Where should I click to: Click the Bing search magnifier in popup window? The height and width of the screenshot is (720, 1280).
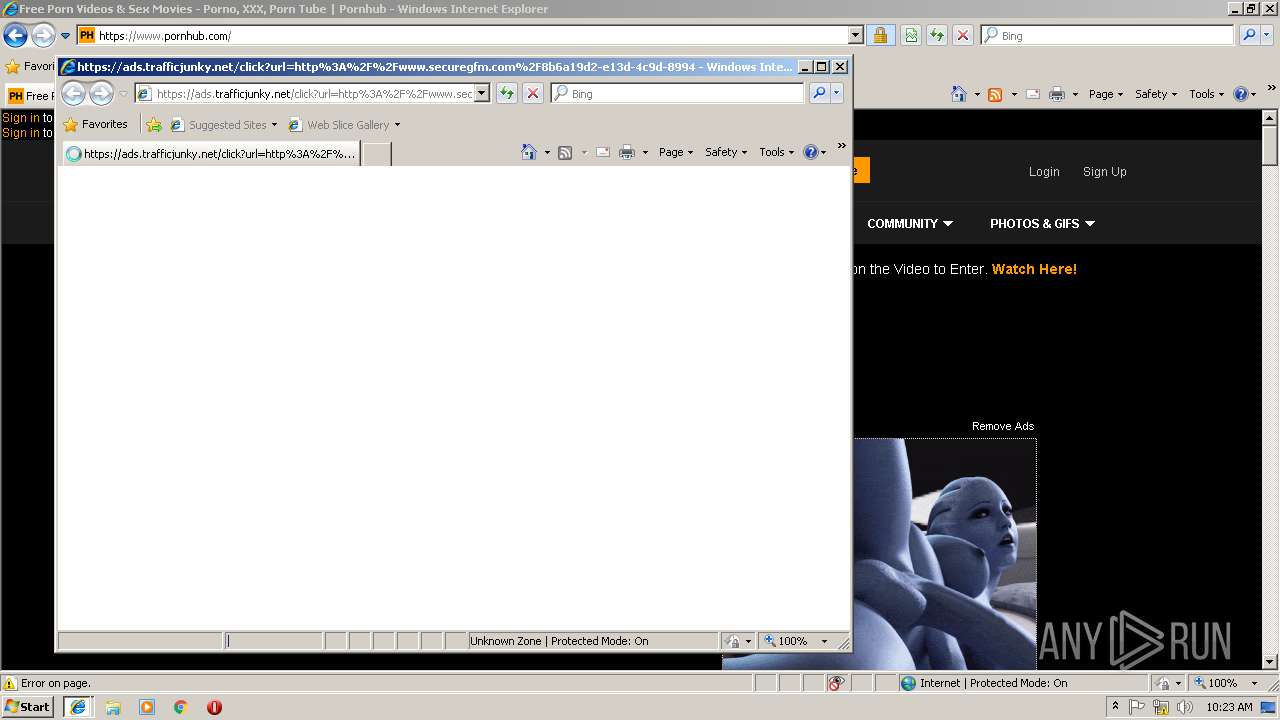(x=819, y=93)
